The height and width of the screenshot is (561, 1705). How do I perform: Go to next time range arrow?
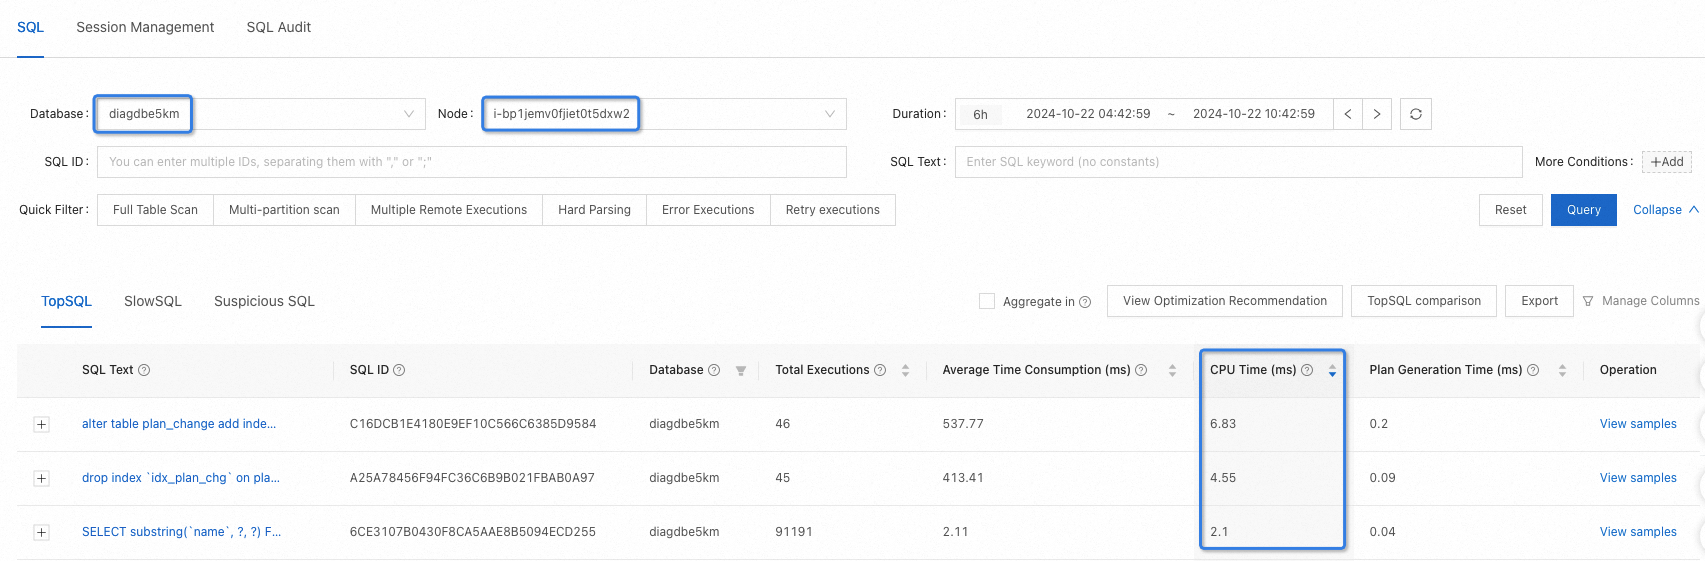tap(1377, 114)
